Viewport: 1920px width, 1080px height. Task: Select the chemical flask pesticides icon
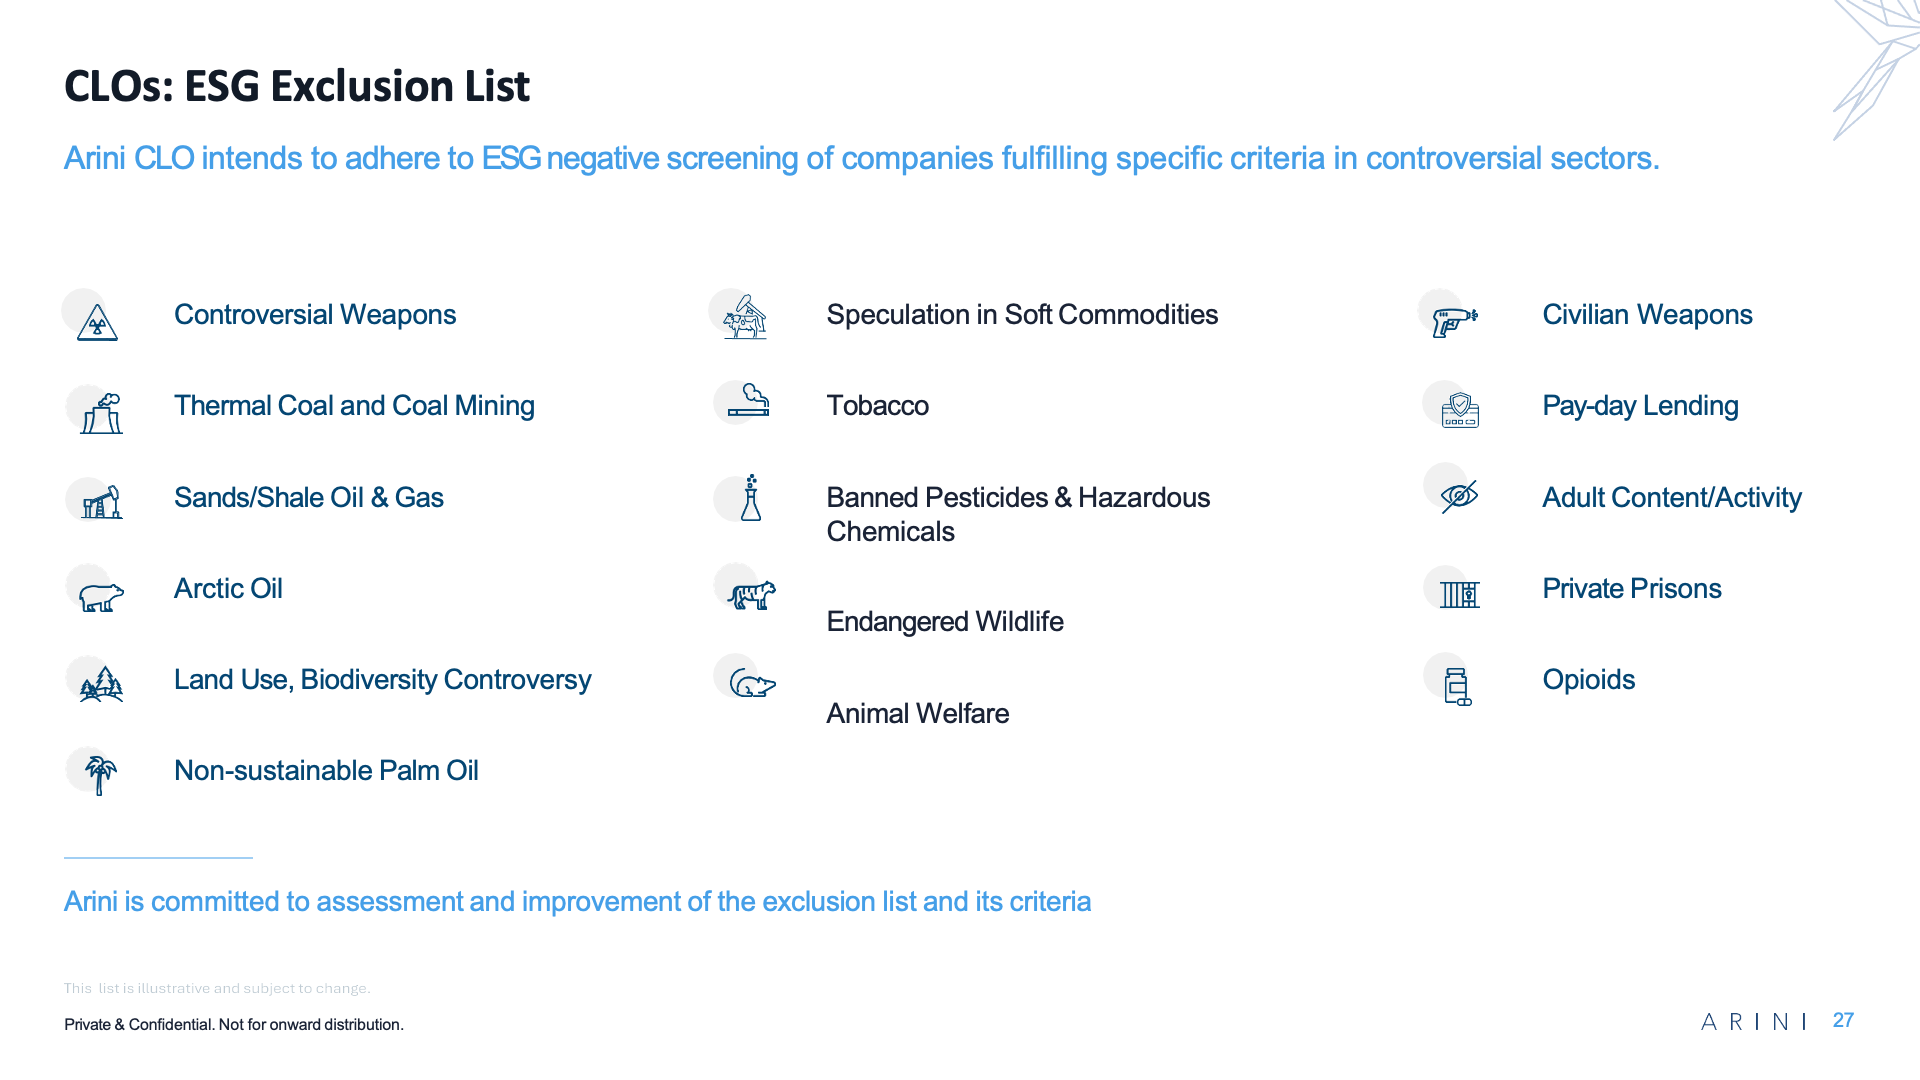point(751,498)
